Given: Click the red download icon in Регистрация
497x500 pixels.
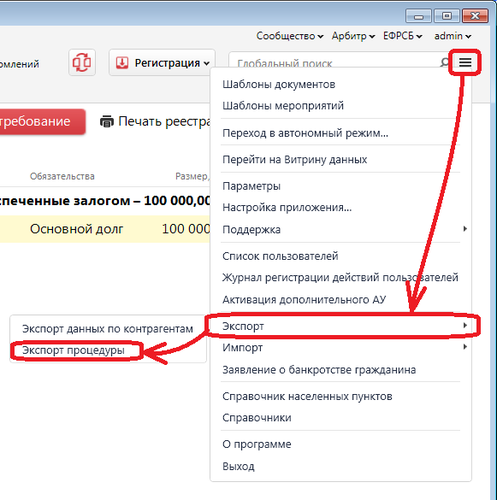Looking at the screenshot, I should tap(122, 63).
